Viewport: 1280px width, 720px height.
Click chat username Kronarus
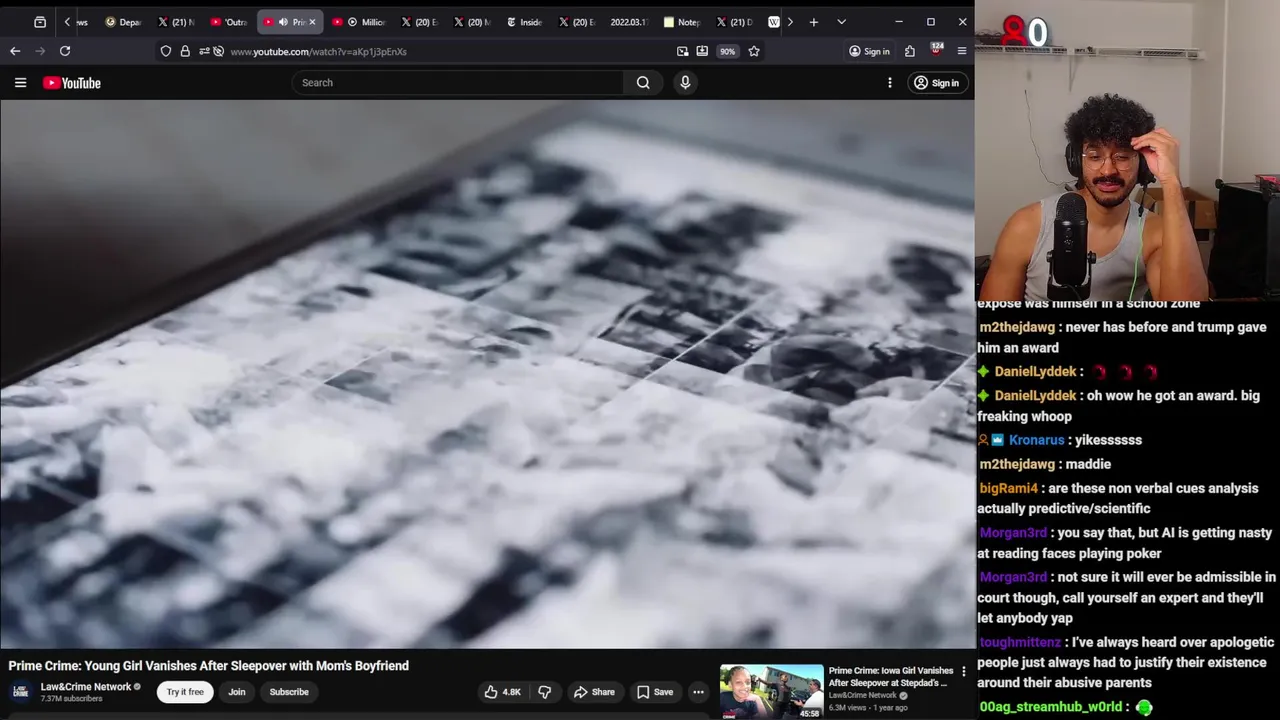point(1036,440)
